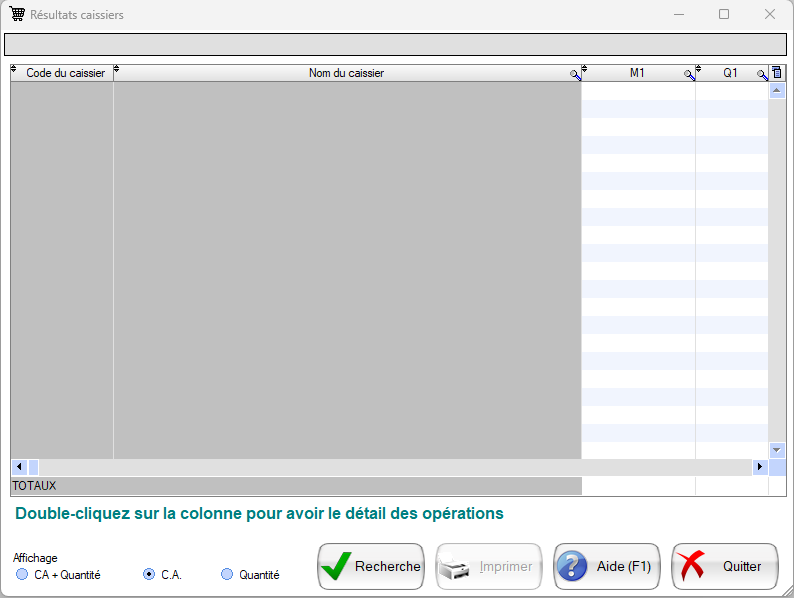Image resolution: width=794 pixels, height=598 pixels.
Task: Click the search magnifier in Q1 column header
Action: tap(762, 75)
